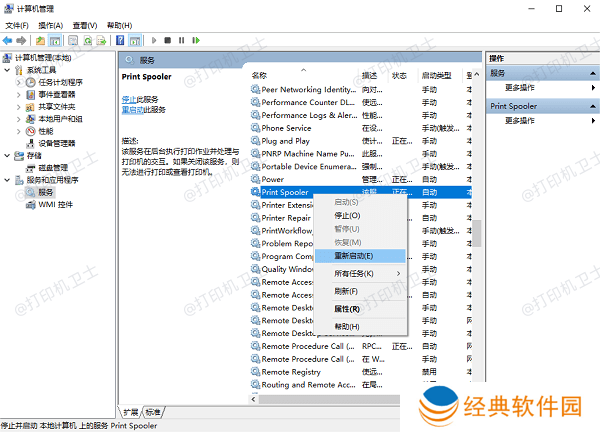600x432 pixels.
Task: Collapse the 系统工具 tree node
Action: click(x=8, y=70)
